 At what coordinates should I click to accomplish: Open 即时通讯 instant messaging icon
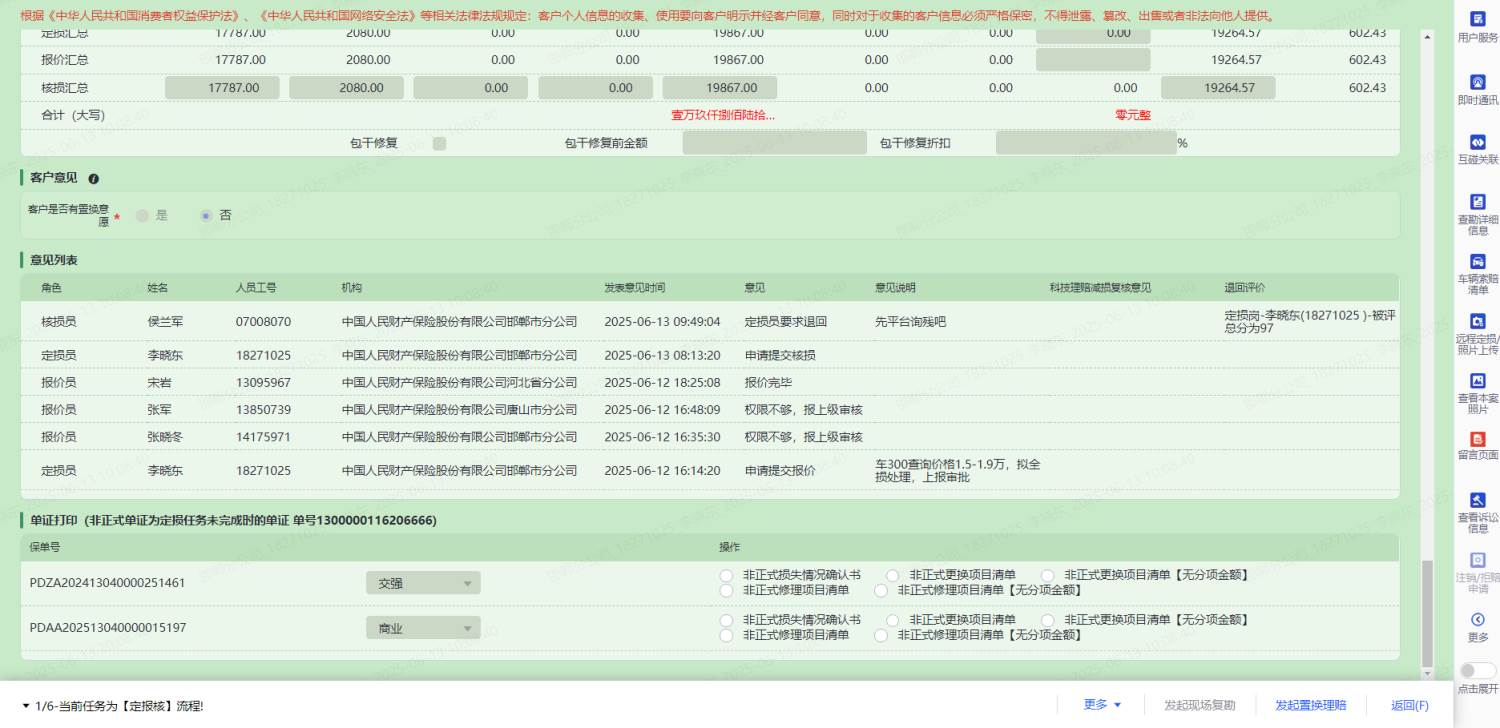pyautogui.click(x=1477, y=82)
